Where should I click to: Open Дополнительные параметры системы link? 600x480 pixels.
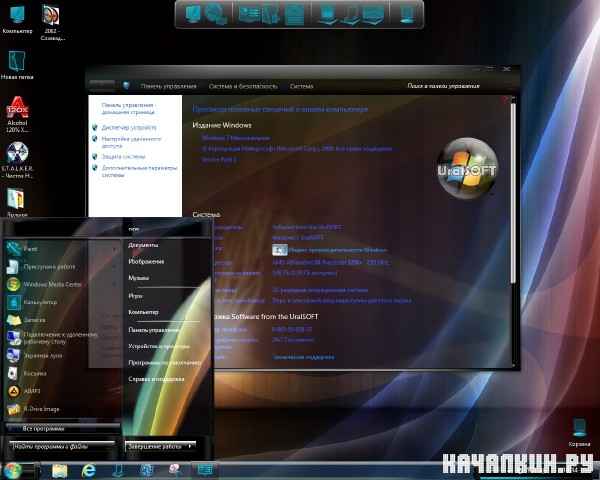click(139, 171)
